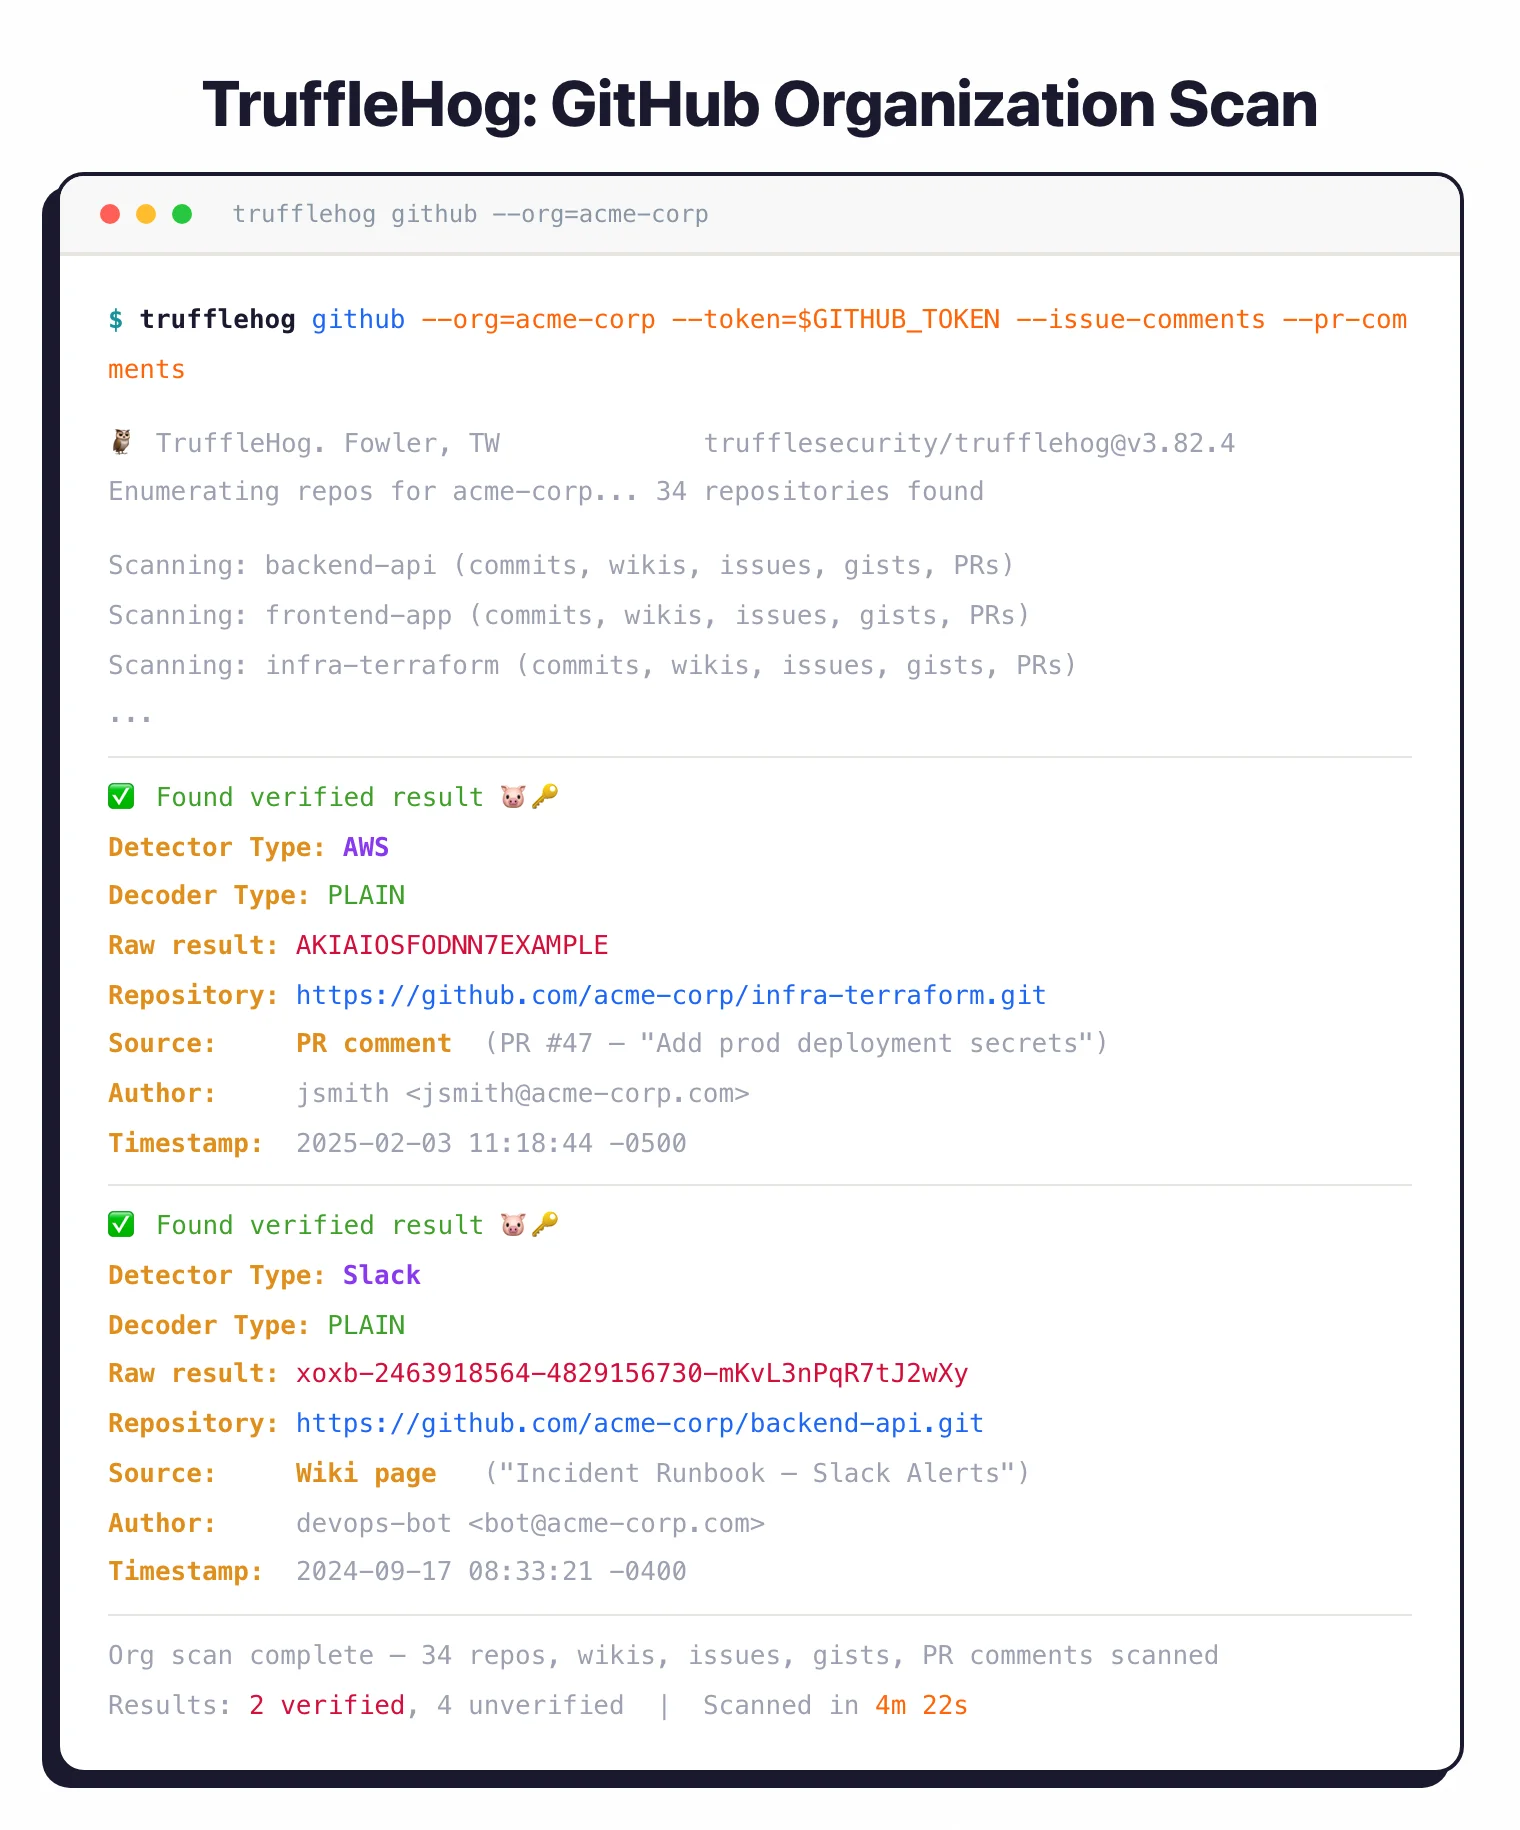Click the timestamp '2024-09-17 08:33:21 -0400'

coord(491,1571)
